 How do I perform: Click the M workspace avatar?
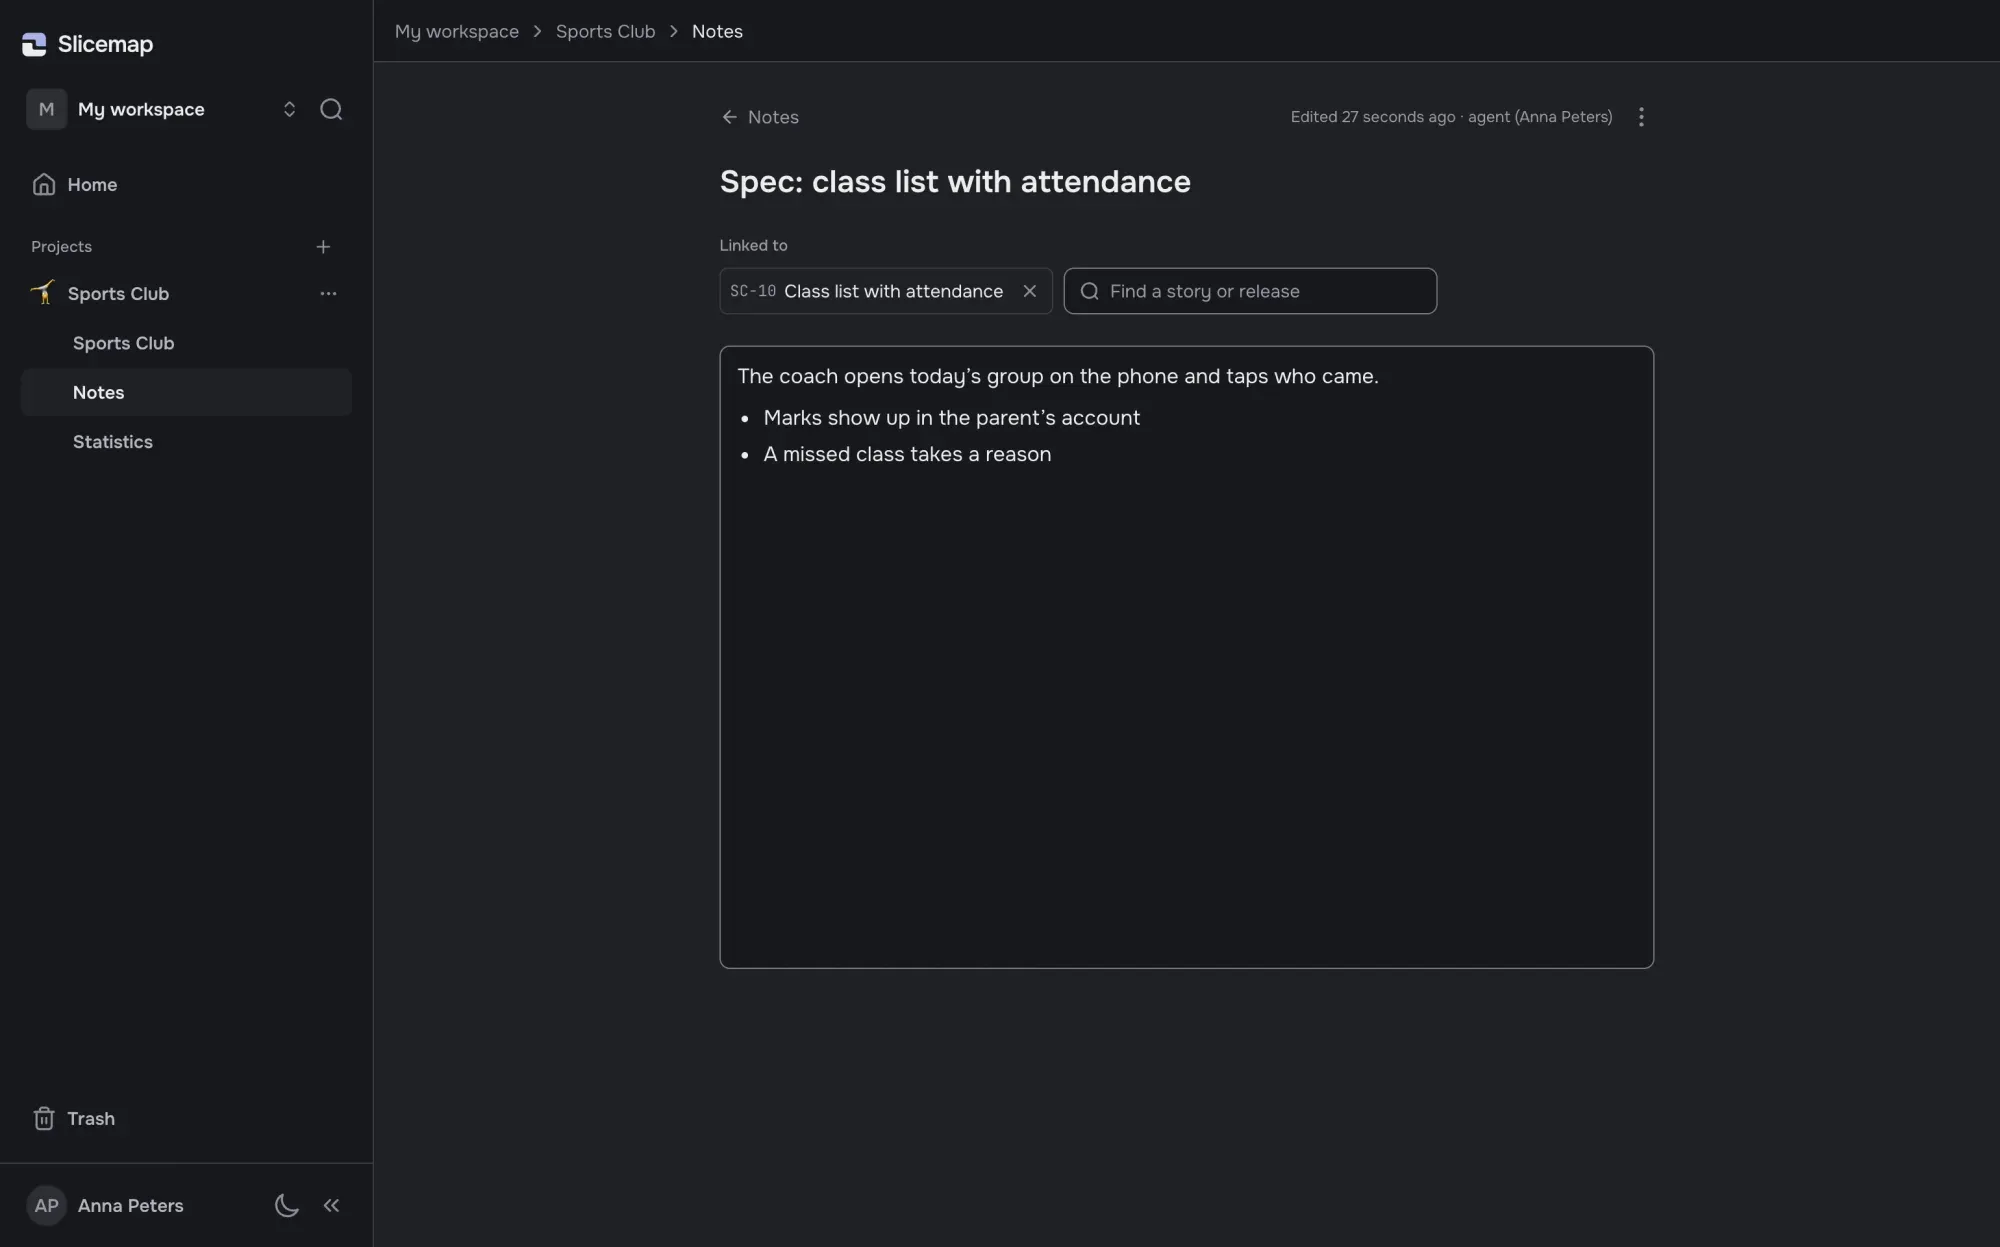[46, 109]
